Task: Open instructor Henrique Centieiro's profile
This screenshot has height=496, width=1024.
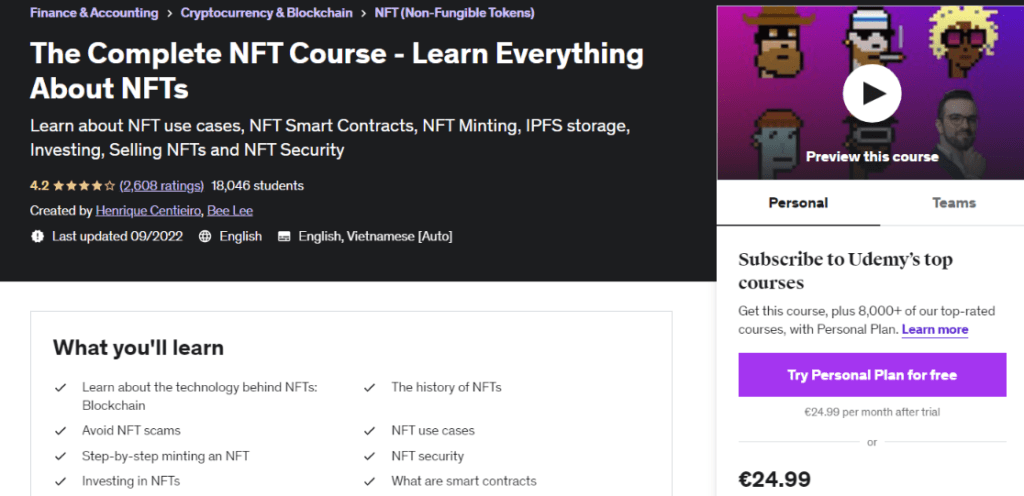Action: (x=148, y=211)
